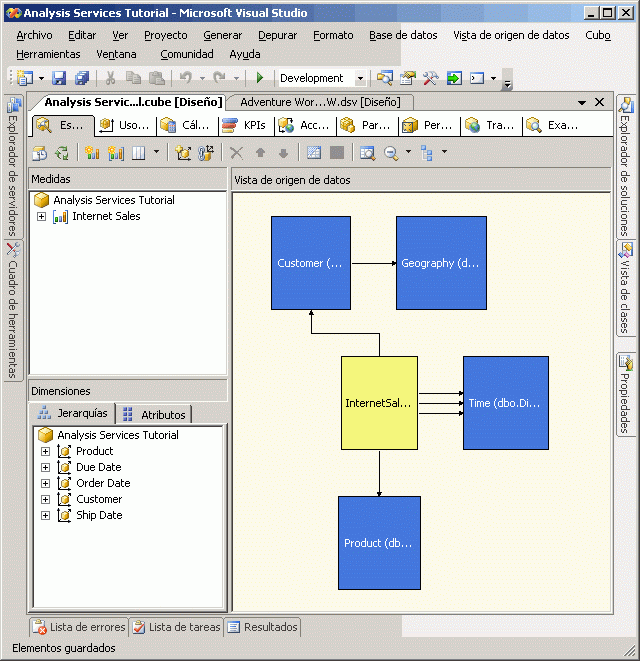This screenshot has height=661, width=640.
Task: Click the Cut scissors icon
Action: [x=110, y=78]
